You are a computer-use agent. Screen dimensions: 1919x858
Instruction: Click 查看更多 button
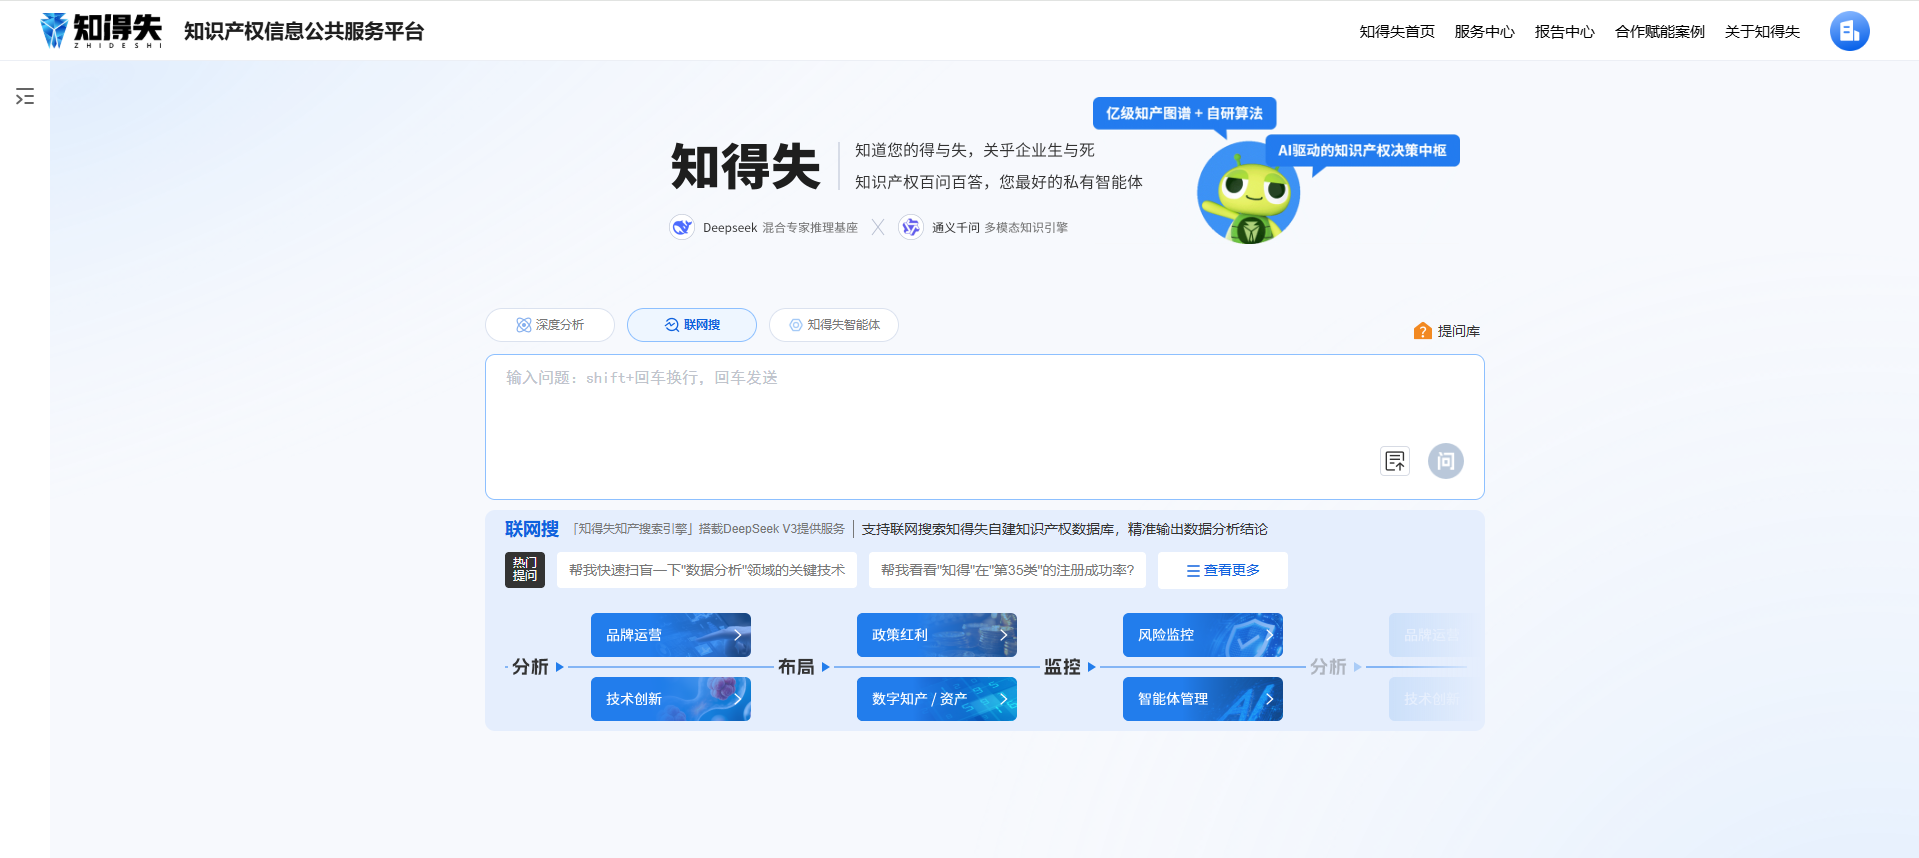1223,570
